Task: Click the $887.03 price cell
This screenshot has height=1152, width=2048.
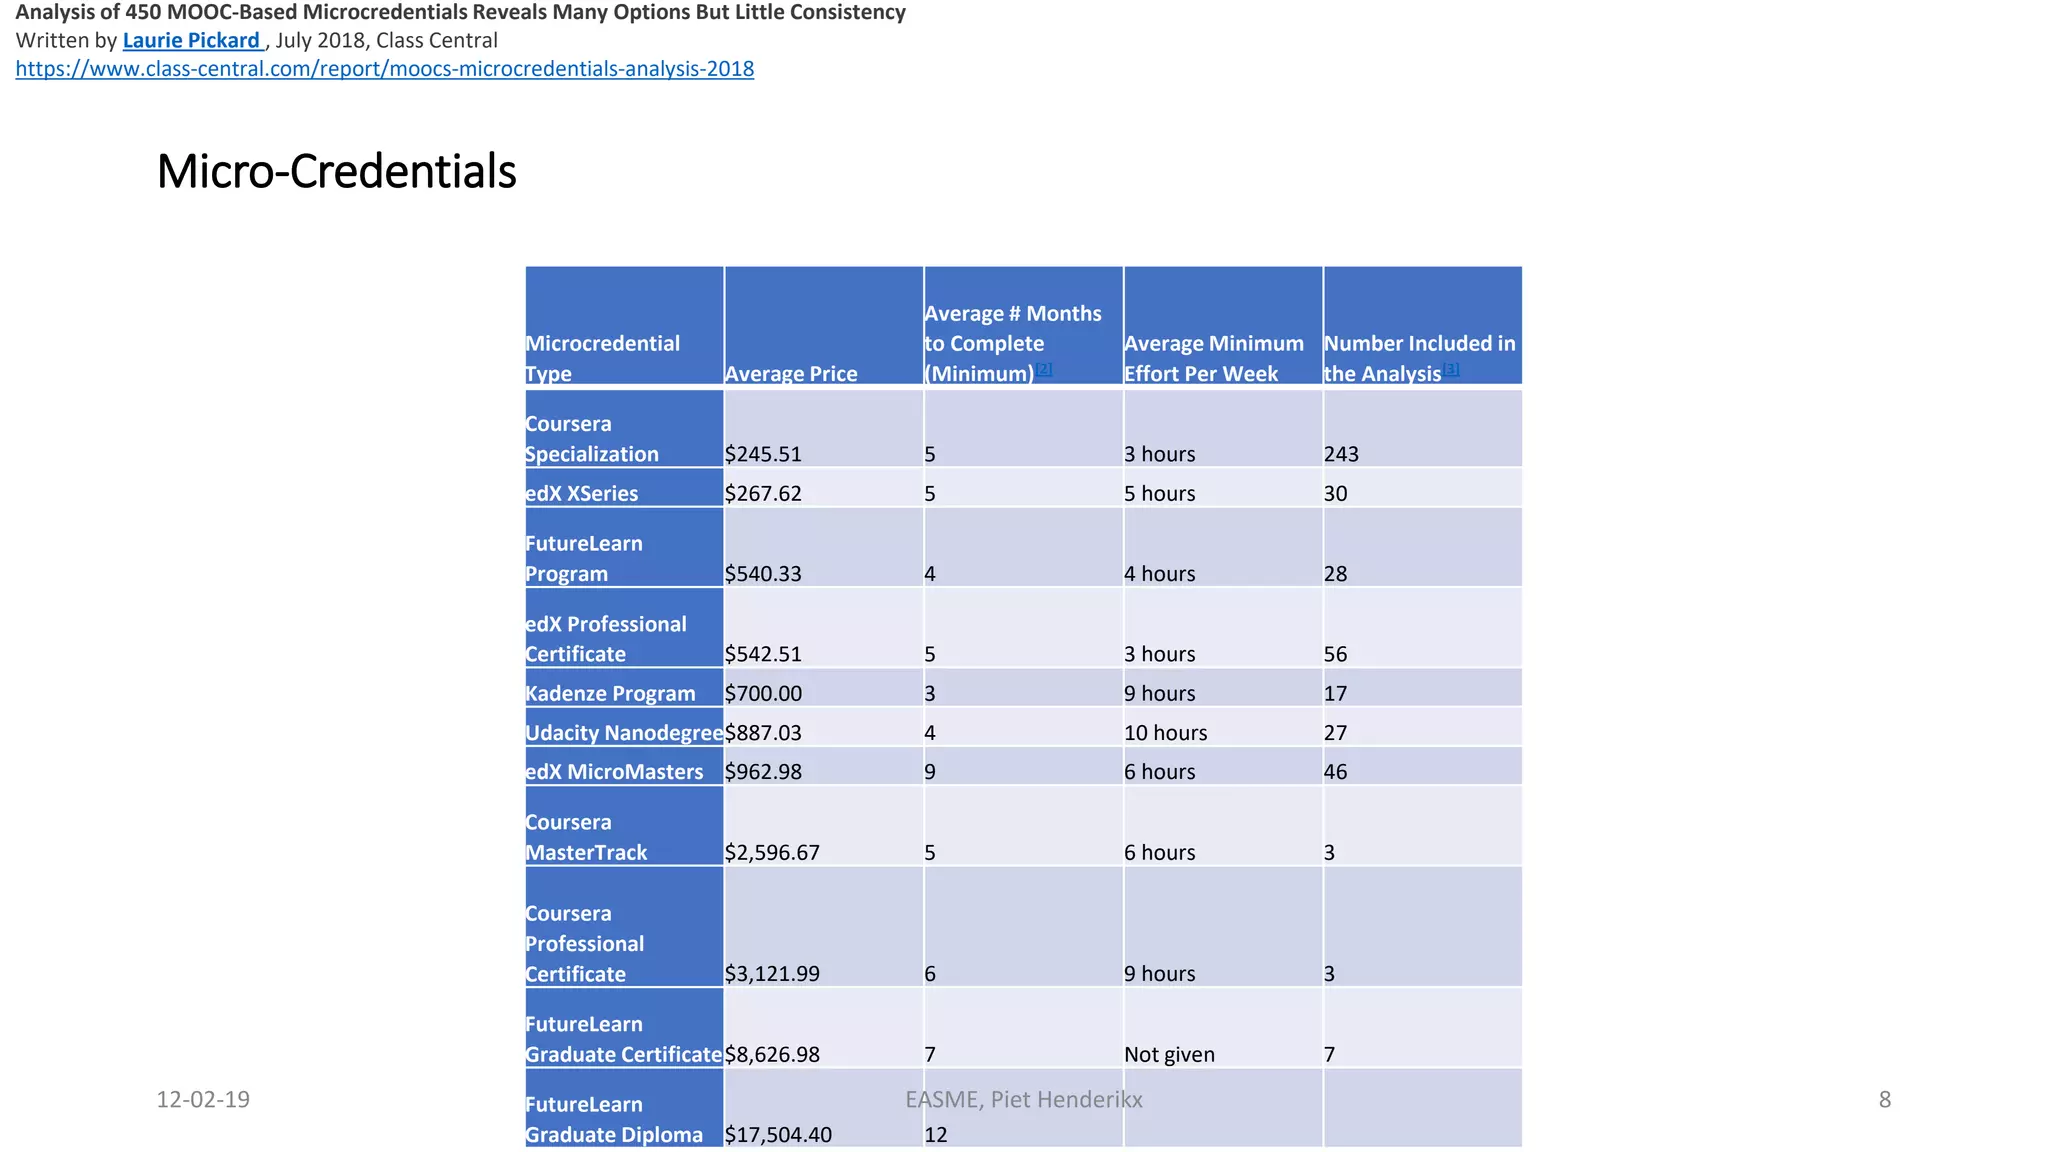Action: tap(824, 727)
